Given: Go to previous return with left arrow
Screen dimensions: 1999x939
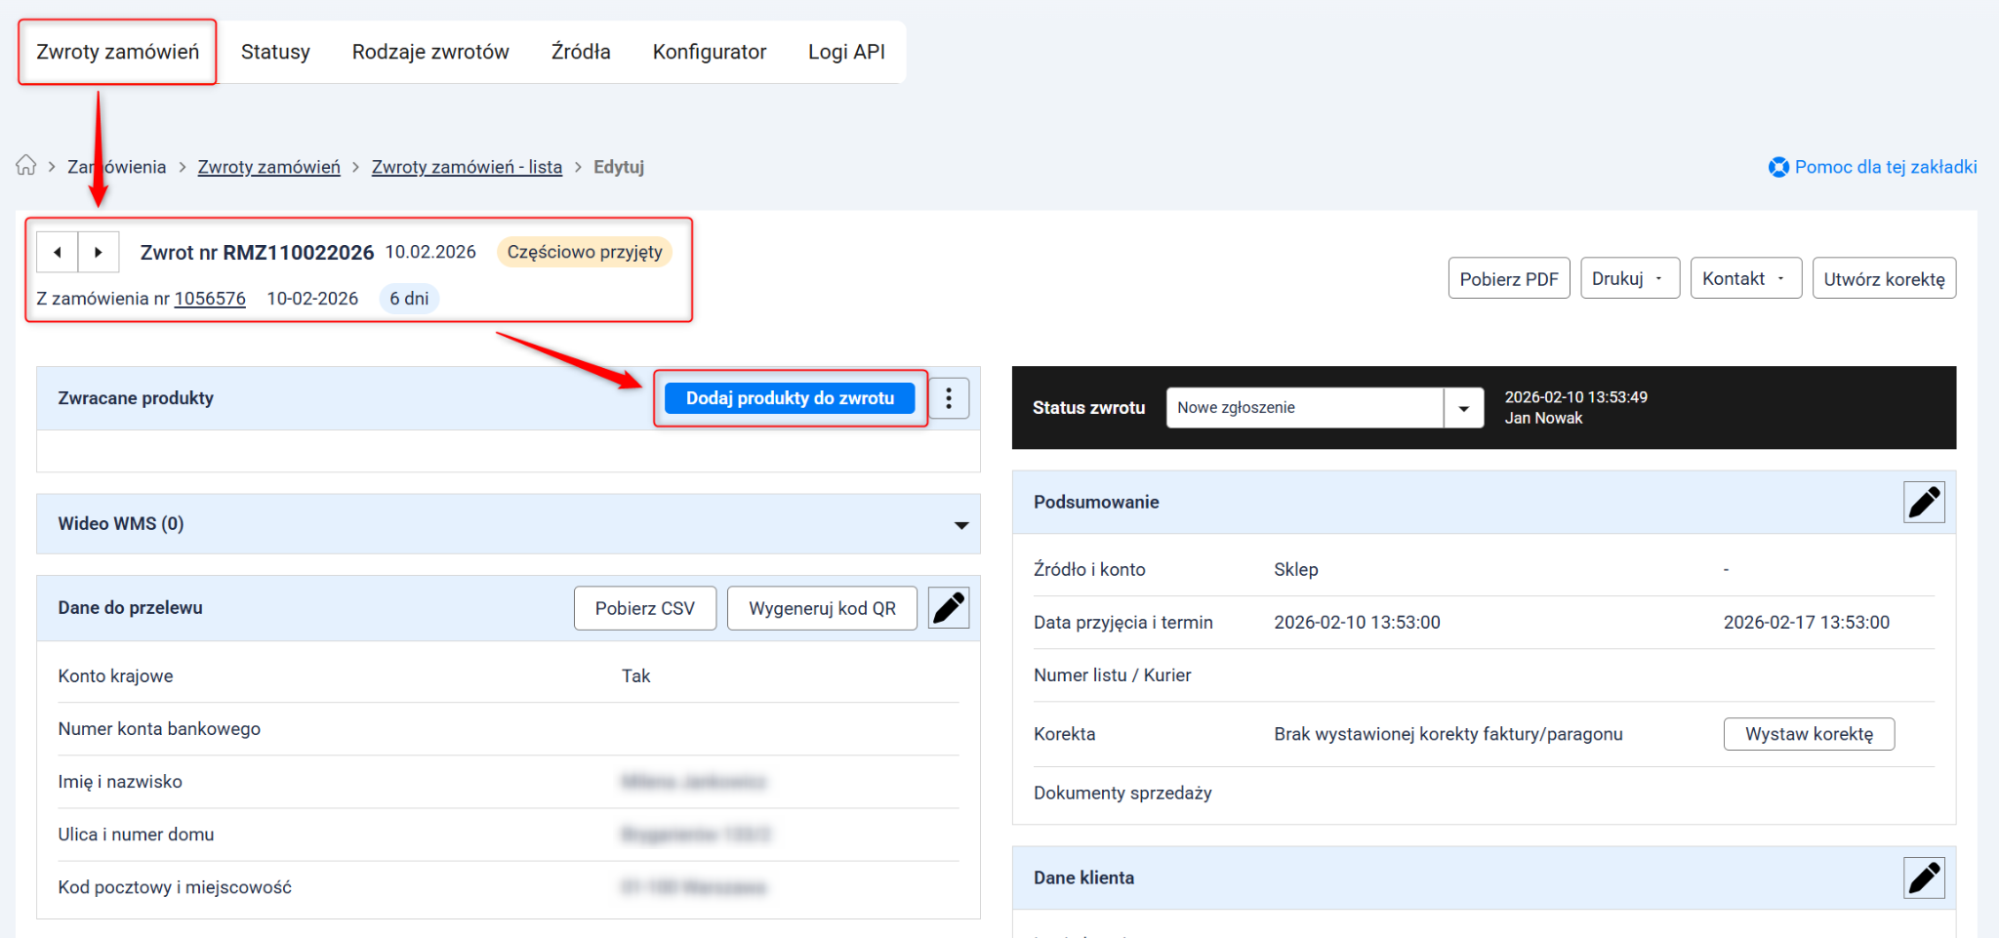Looking at the screenshot, I should coord(57,252).
